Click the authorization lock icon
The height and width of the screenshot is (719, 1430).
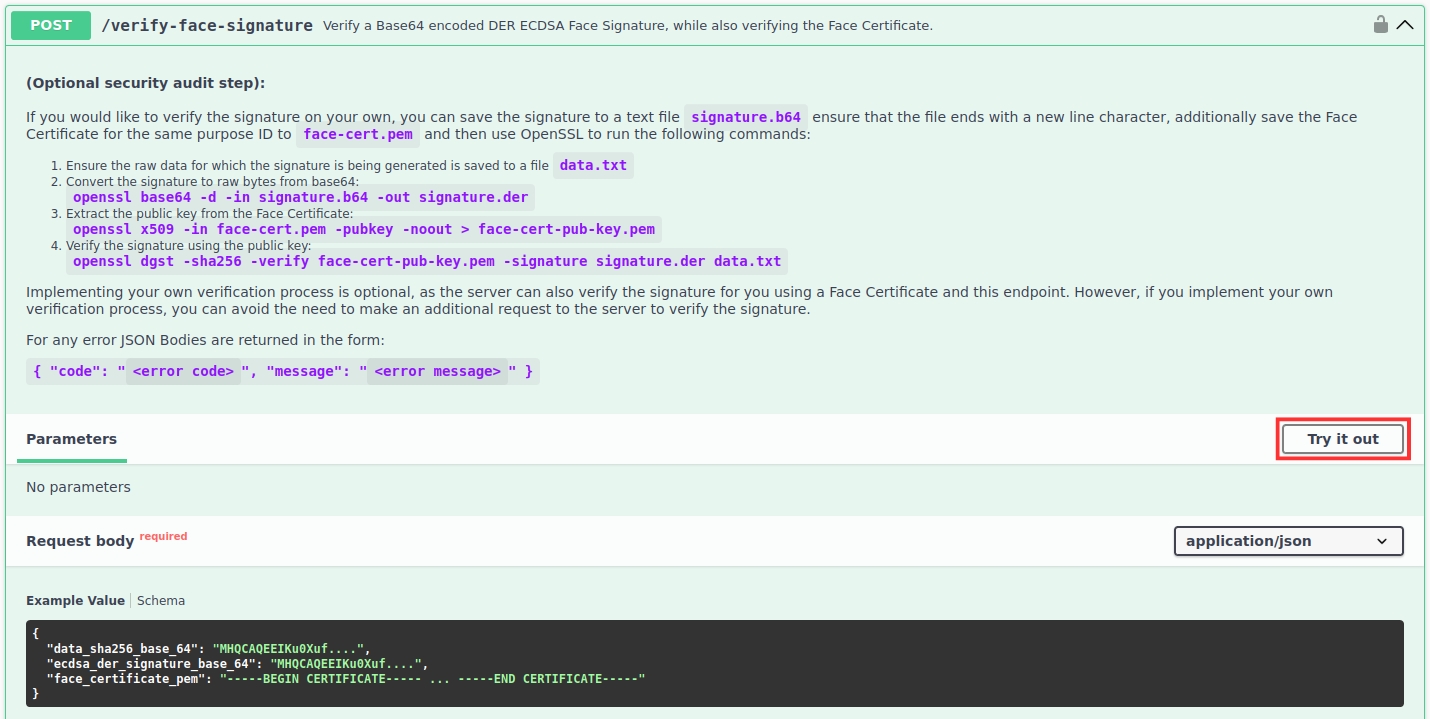pyautogui.click(x=1380, y=25)
